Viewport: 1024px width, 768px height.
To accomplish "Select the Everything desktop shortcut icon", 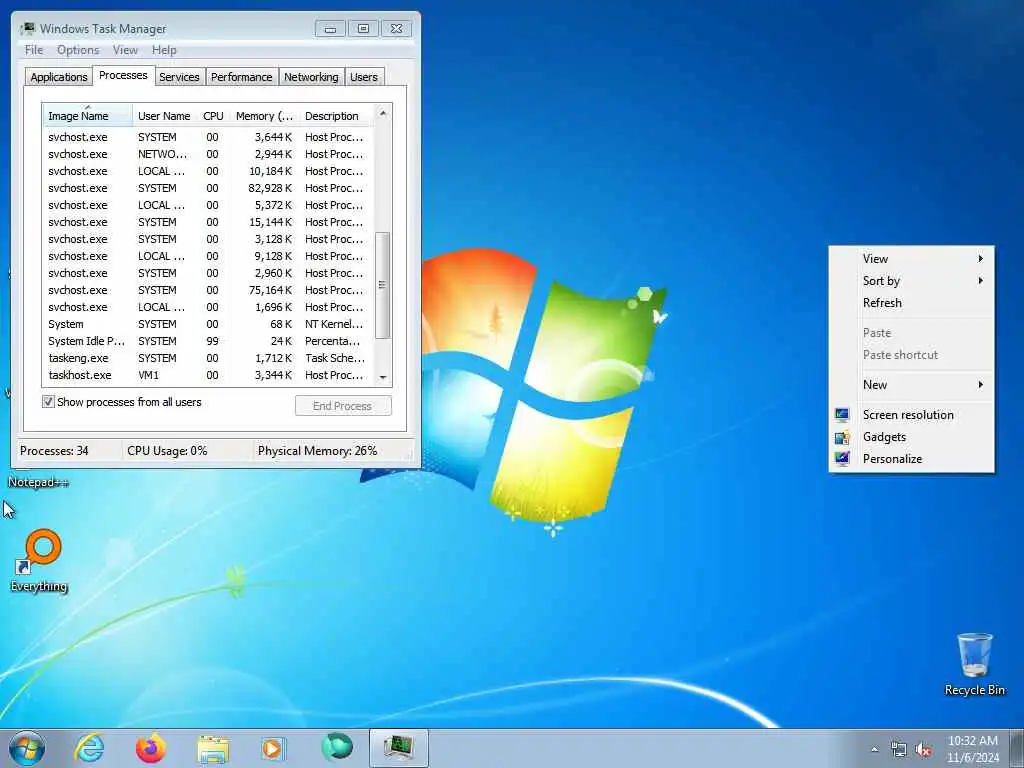I will [39, 560].
